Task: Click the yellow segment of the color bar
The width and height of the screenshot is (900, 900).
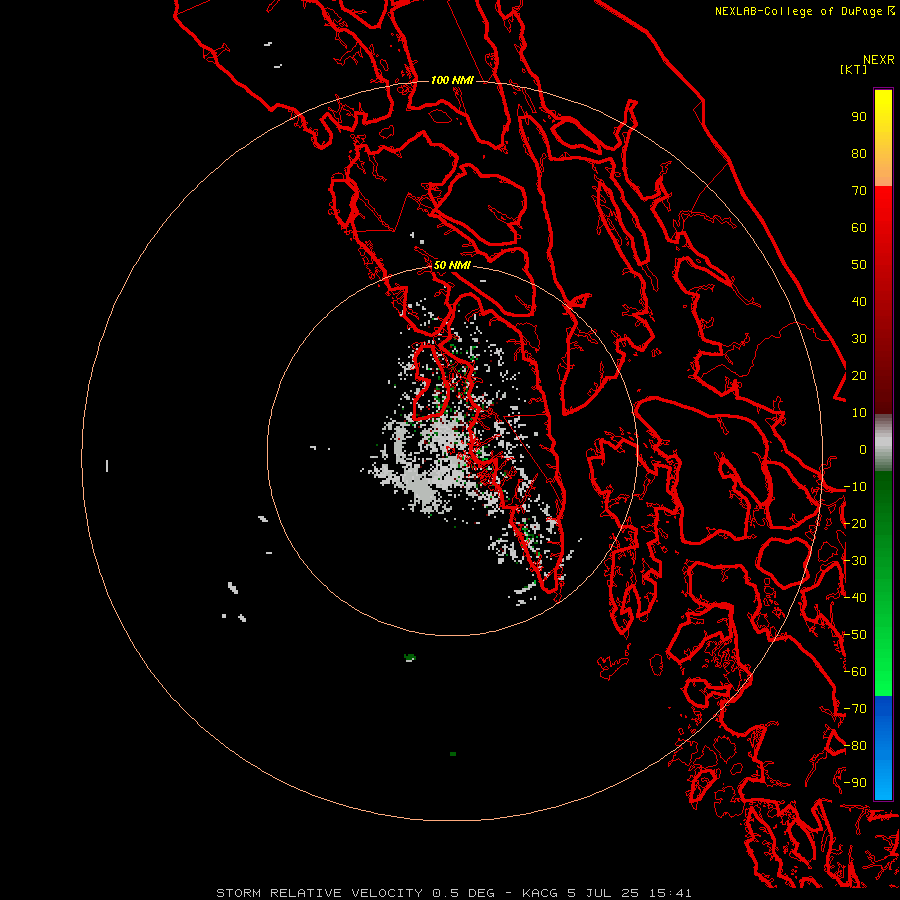Action: [x=883, y=138]
